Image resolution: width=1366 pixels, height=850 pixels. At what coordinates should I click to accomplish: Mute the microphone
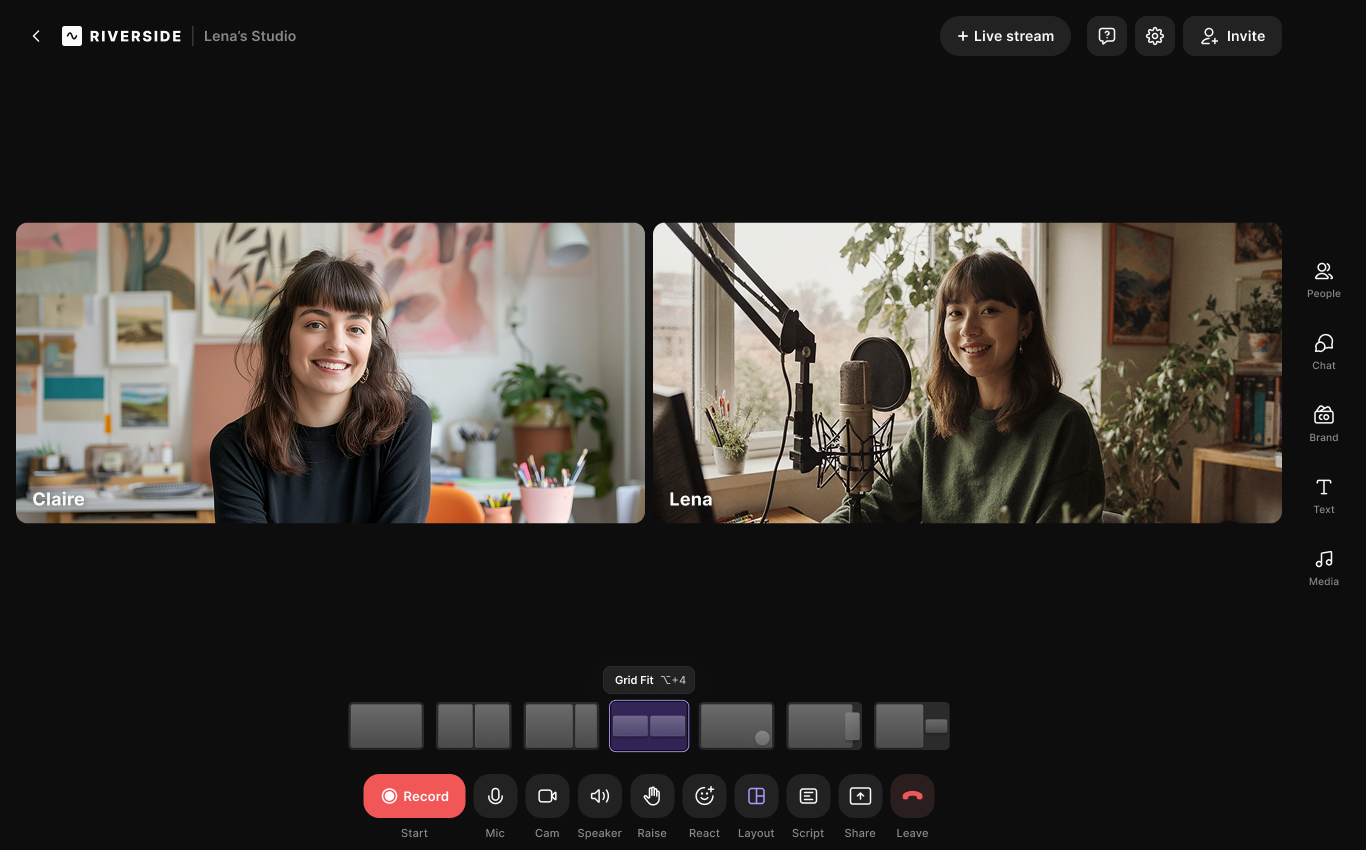click(495, 796)
